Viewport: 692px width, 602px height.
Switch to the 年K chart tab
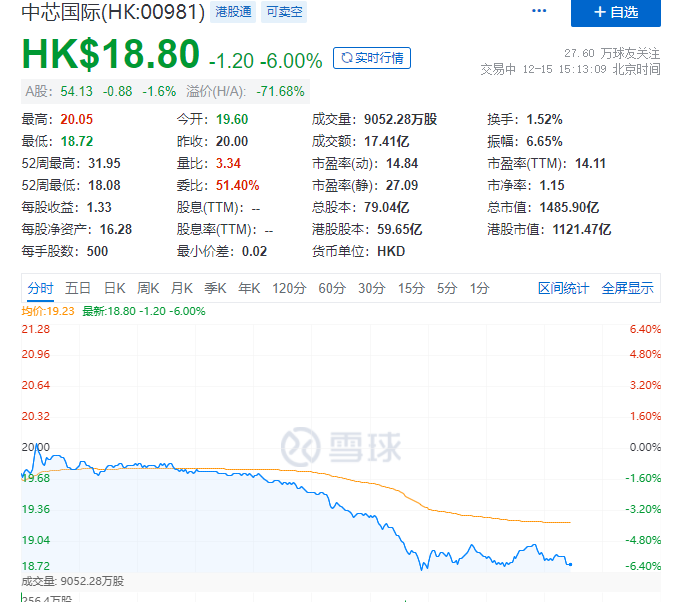[x=249, y=288]
